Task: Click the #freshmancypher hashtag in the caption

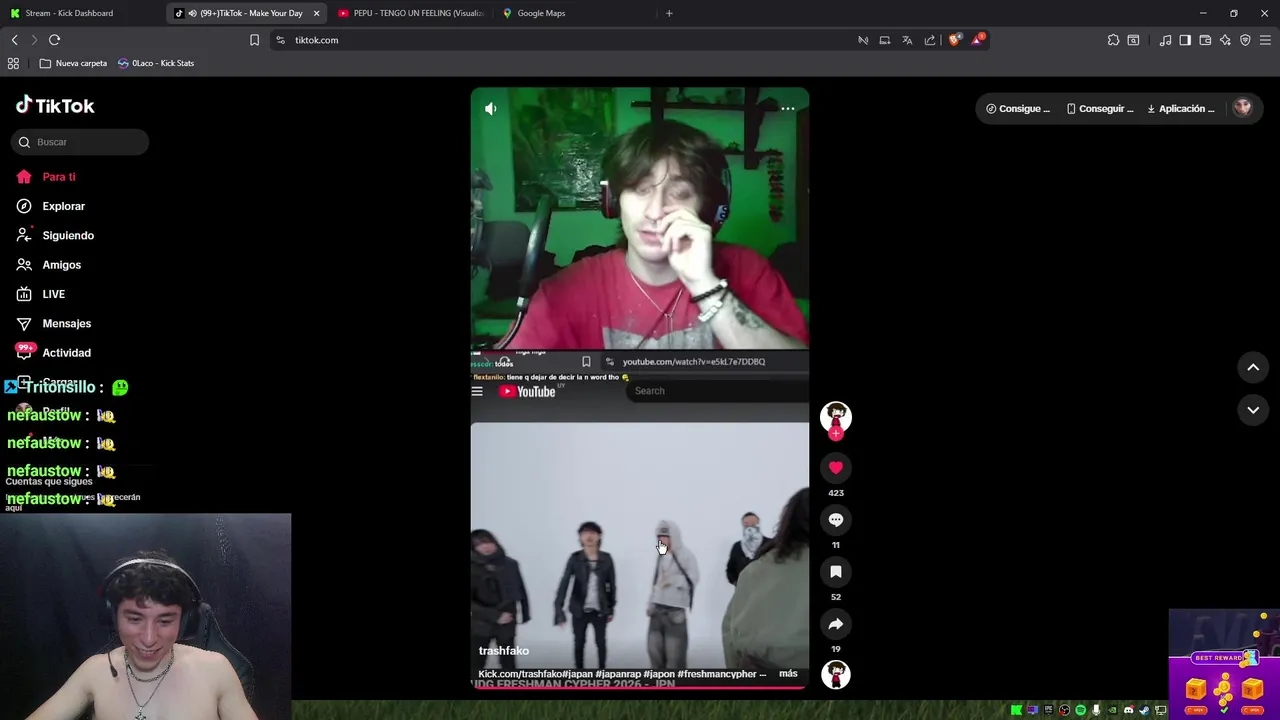Action: click(x=719, y=674)
